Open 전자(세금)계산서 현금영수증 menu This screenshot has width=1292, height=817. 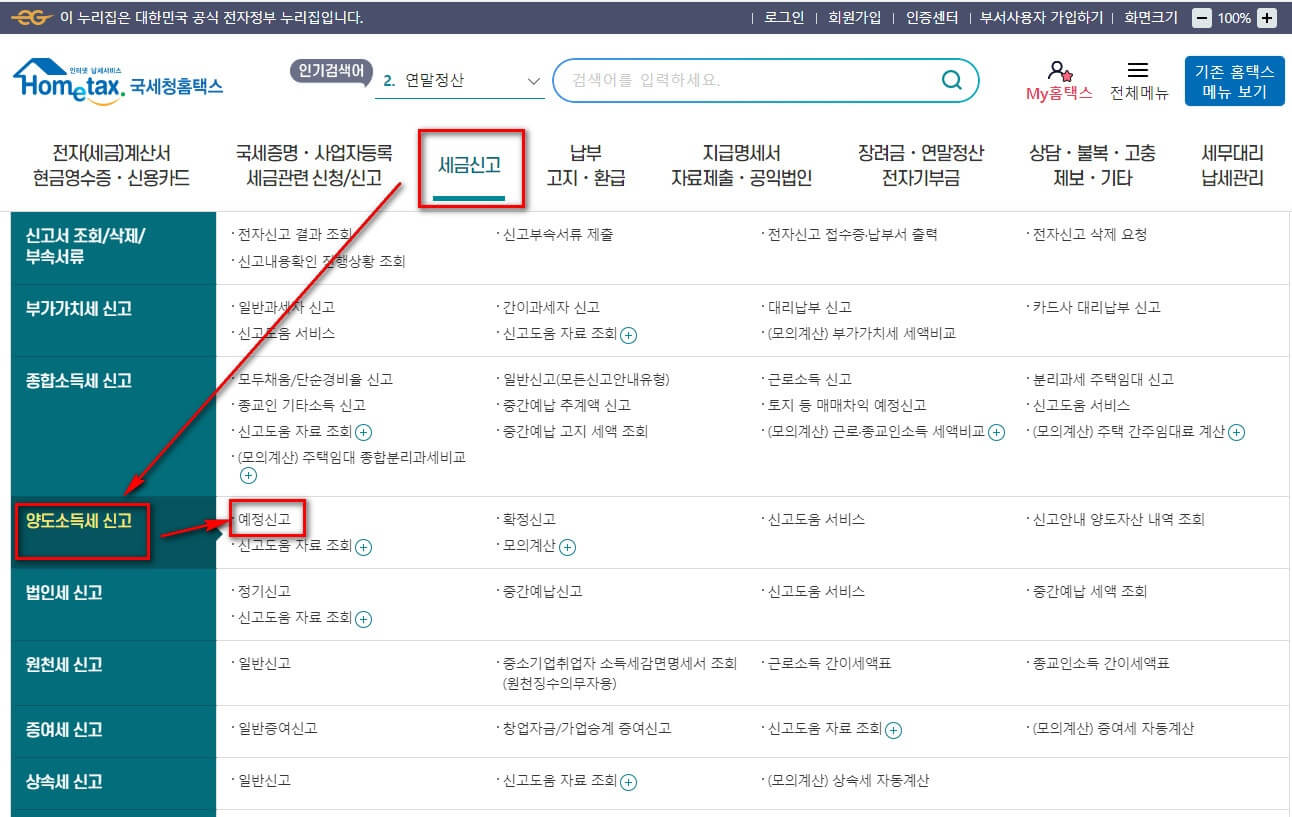[111, 166]
